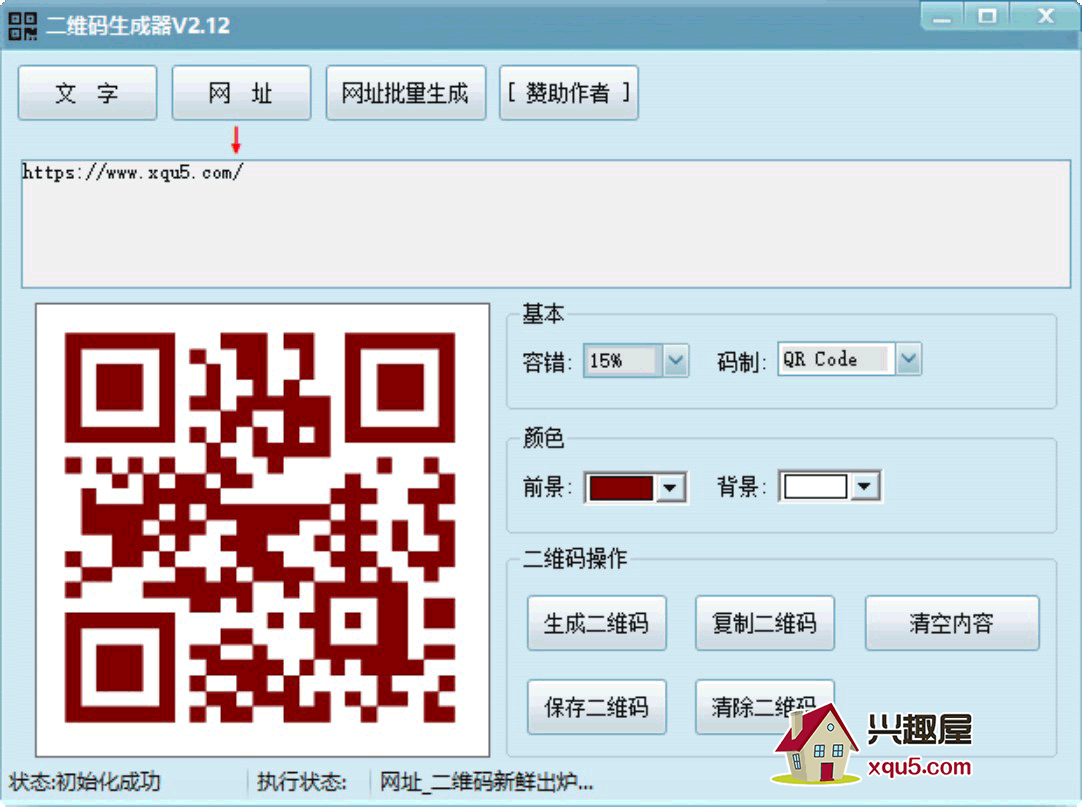Click the 清空内容 clear content button
This screenshot has height=807, width=1082.
pyautogui.click(x=952, y=623)
